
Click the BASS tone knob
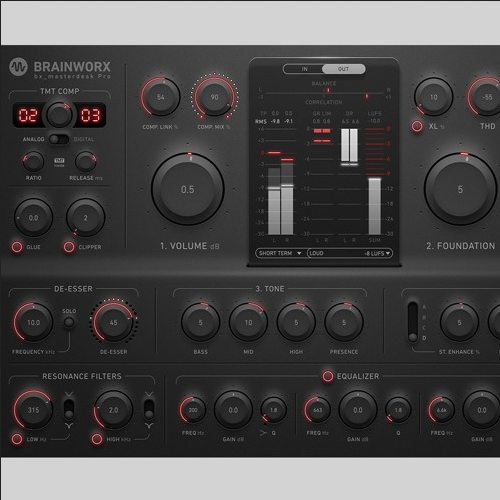[200, 322]
